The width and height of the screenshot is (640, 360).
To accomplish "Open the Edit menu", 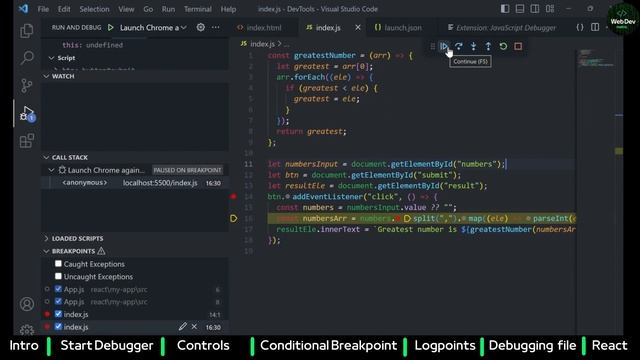I will 64,9.
